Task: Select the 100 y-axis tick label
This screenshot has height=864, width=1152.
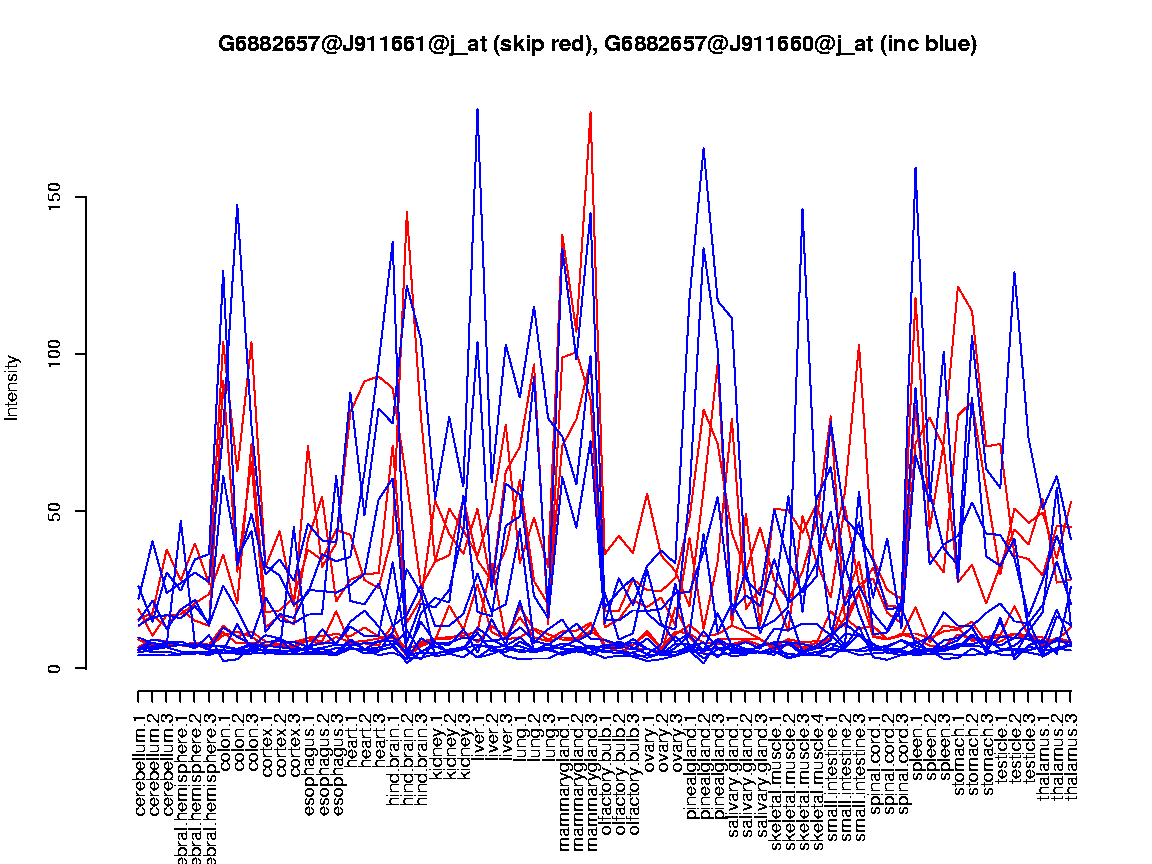Action: coord(56,354)
